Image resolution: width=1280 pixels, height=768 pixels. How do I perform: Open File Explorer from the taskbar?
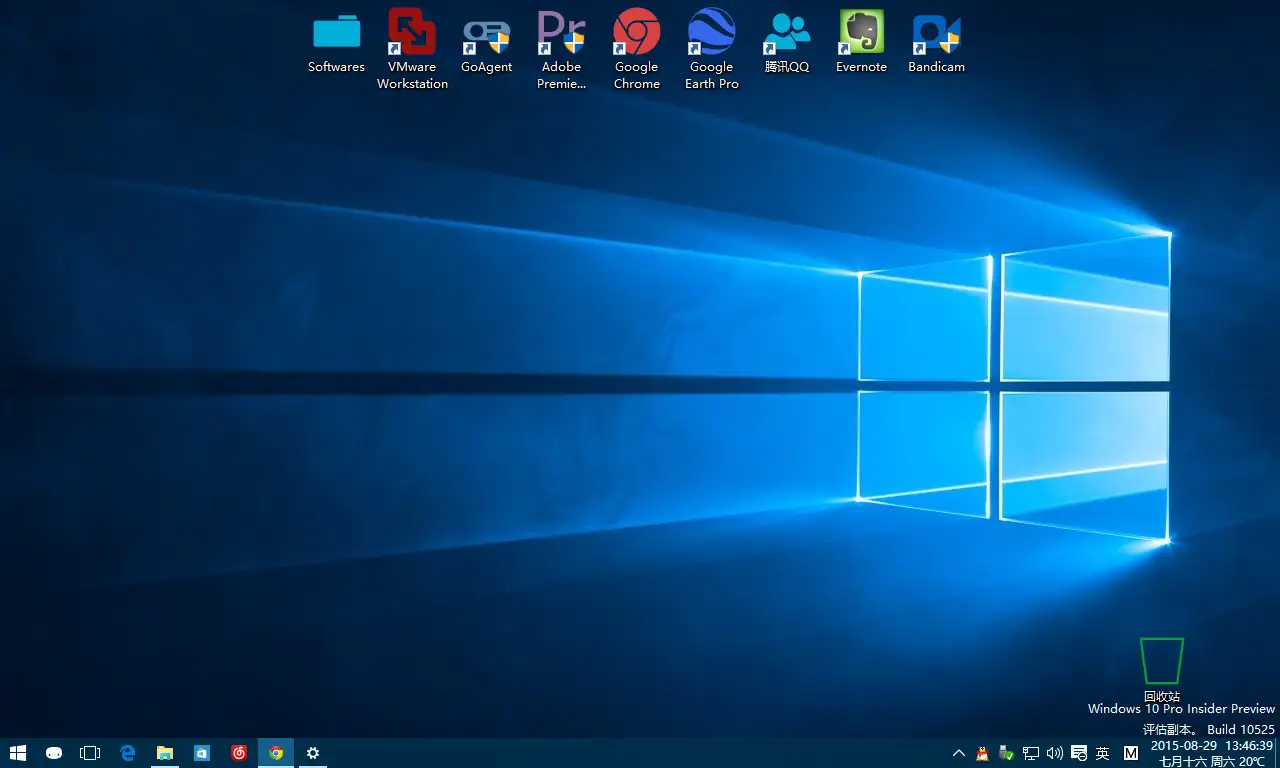pyautogui.click(x=165, y=753)
